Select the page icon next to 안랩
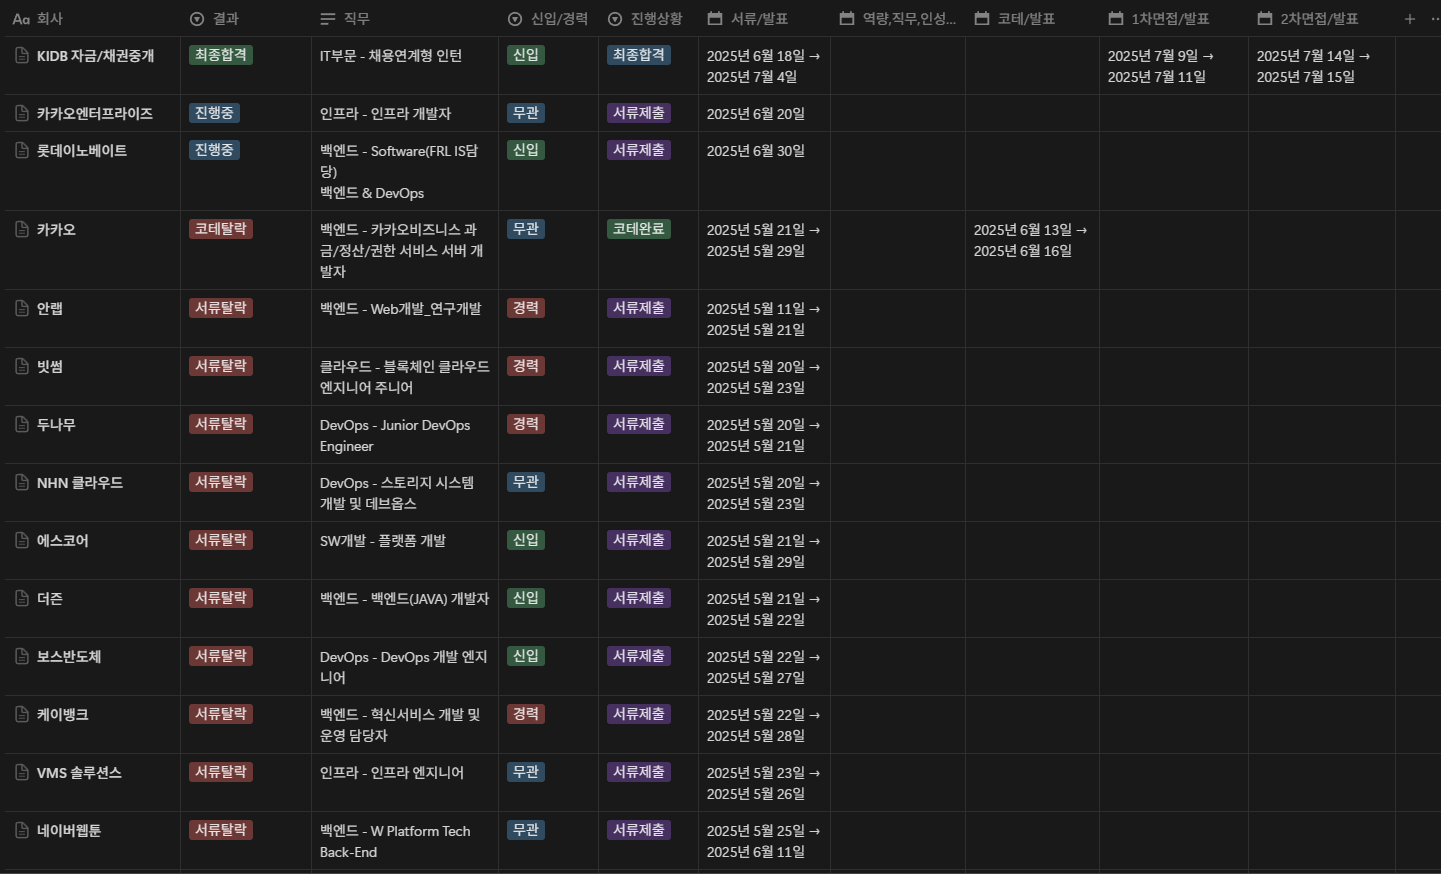This screenshot has width=1441, height=874. pos(22,309)
